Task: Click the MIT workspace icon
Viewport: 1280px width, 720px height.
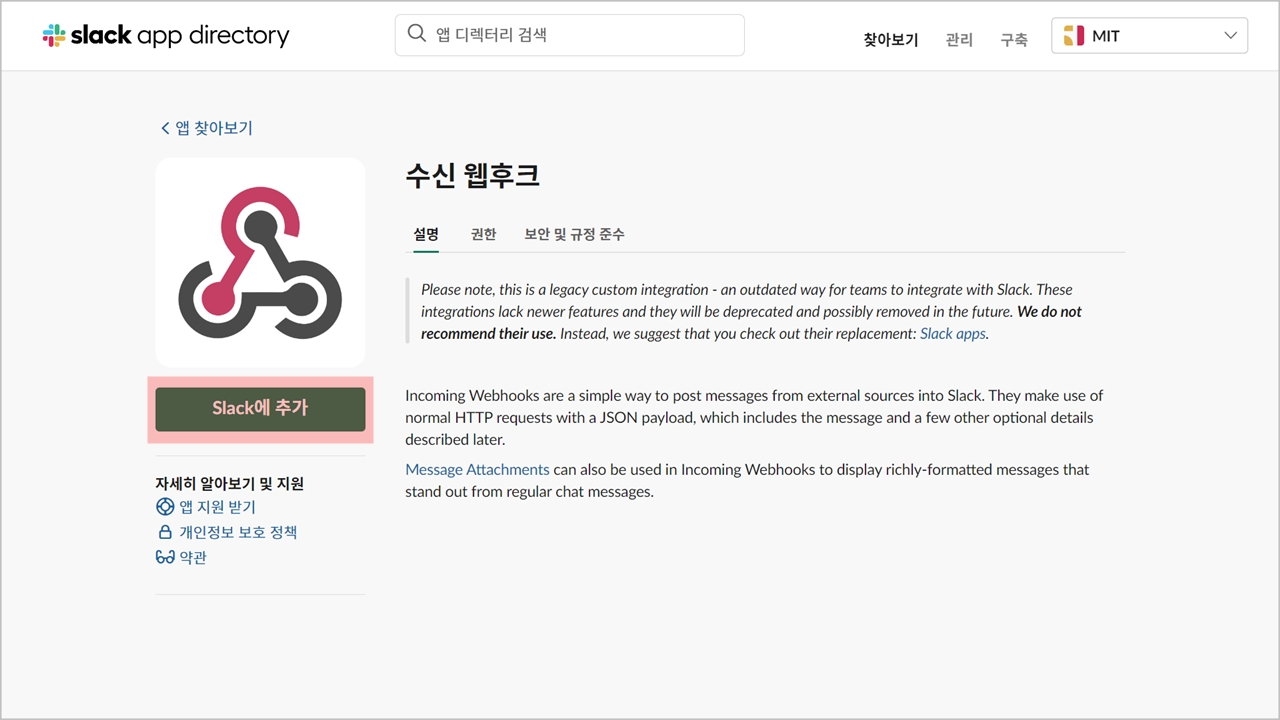Action: (1074, 36)
